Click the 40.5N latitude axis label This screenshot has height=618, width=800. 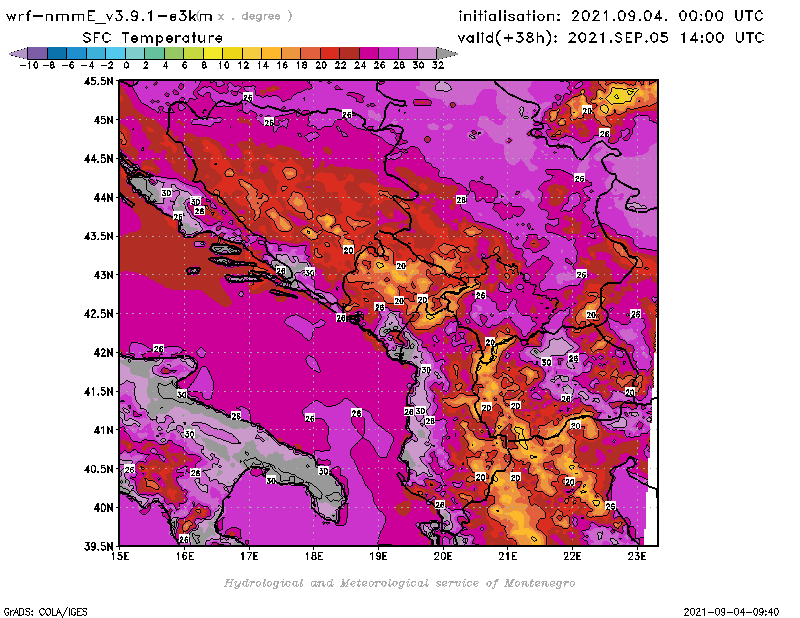point(98,469)
